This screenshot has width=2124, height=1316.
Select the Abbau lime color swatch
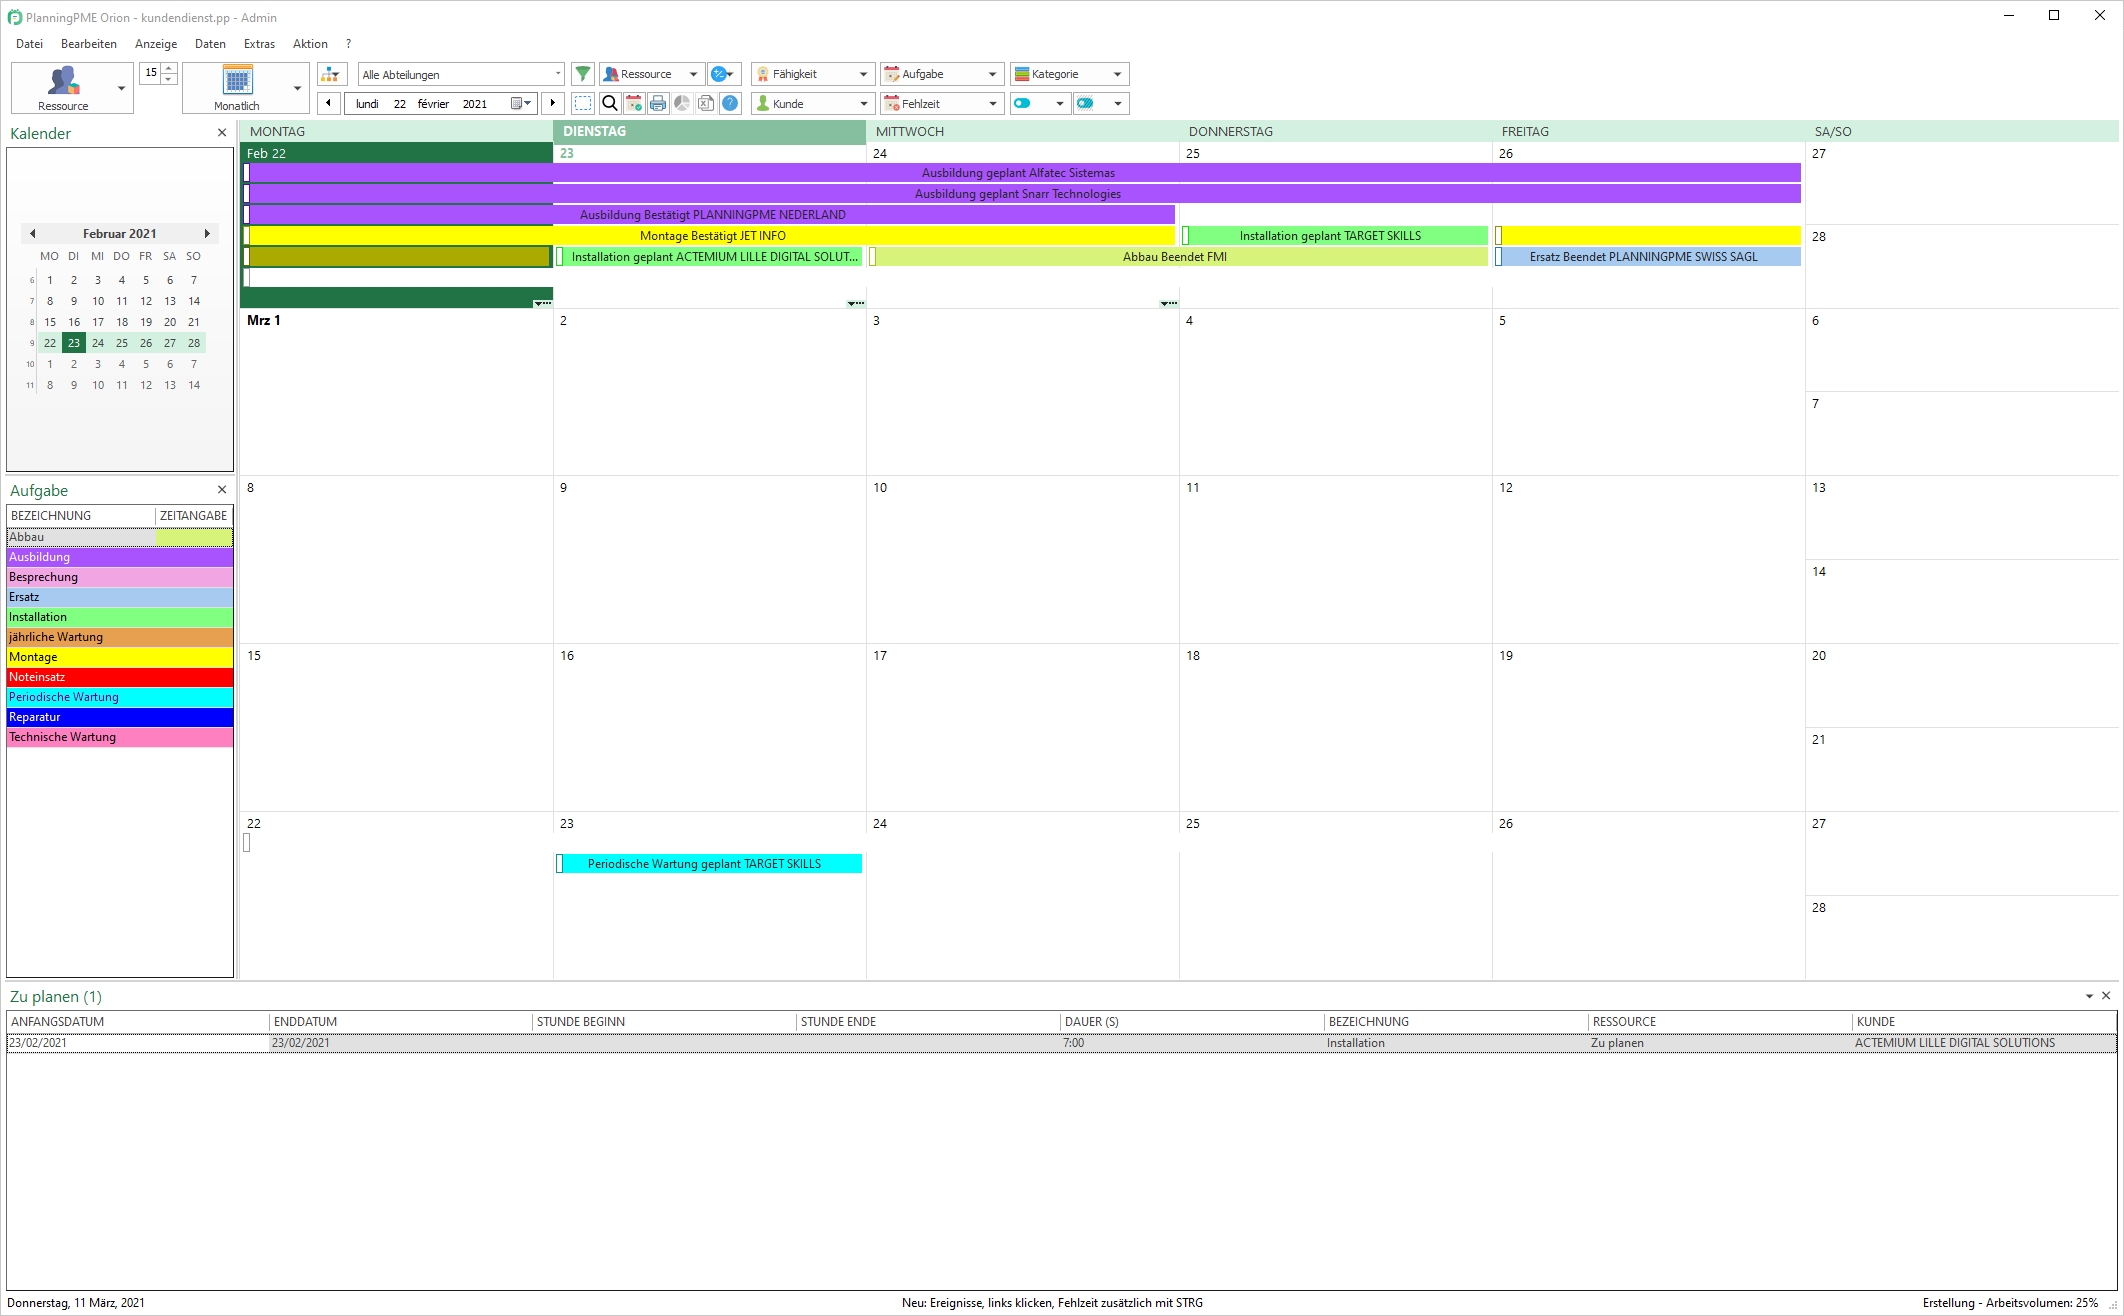click(194, 537)
